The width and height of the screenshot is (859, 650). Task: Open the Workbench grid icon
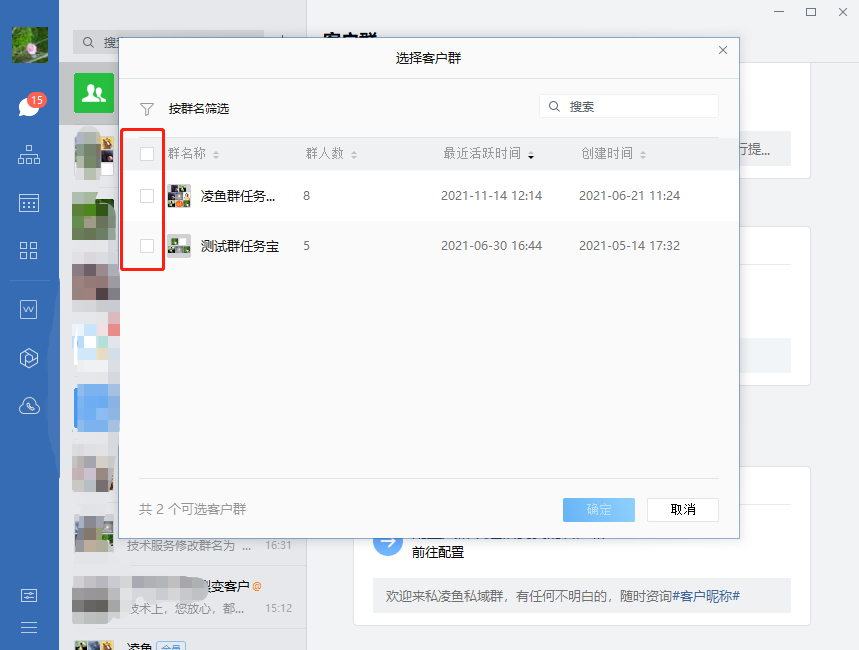click(x=29, y=250)
